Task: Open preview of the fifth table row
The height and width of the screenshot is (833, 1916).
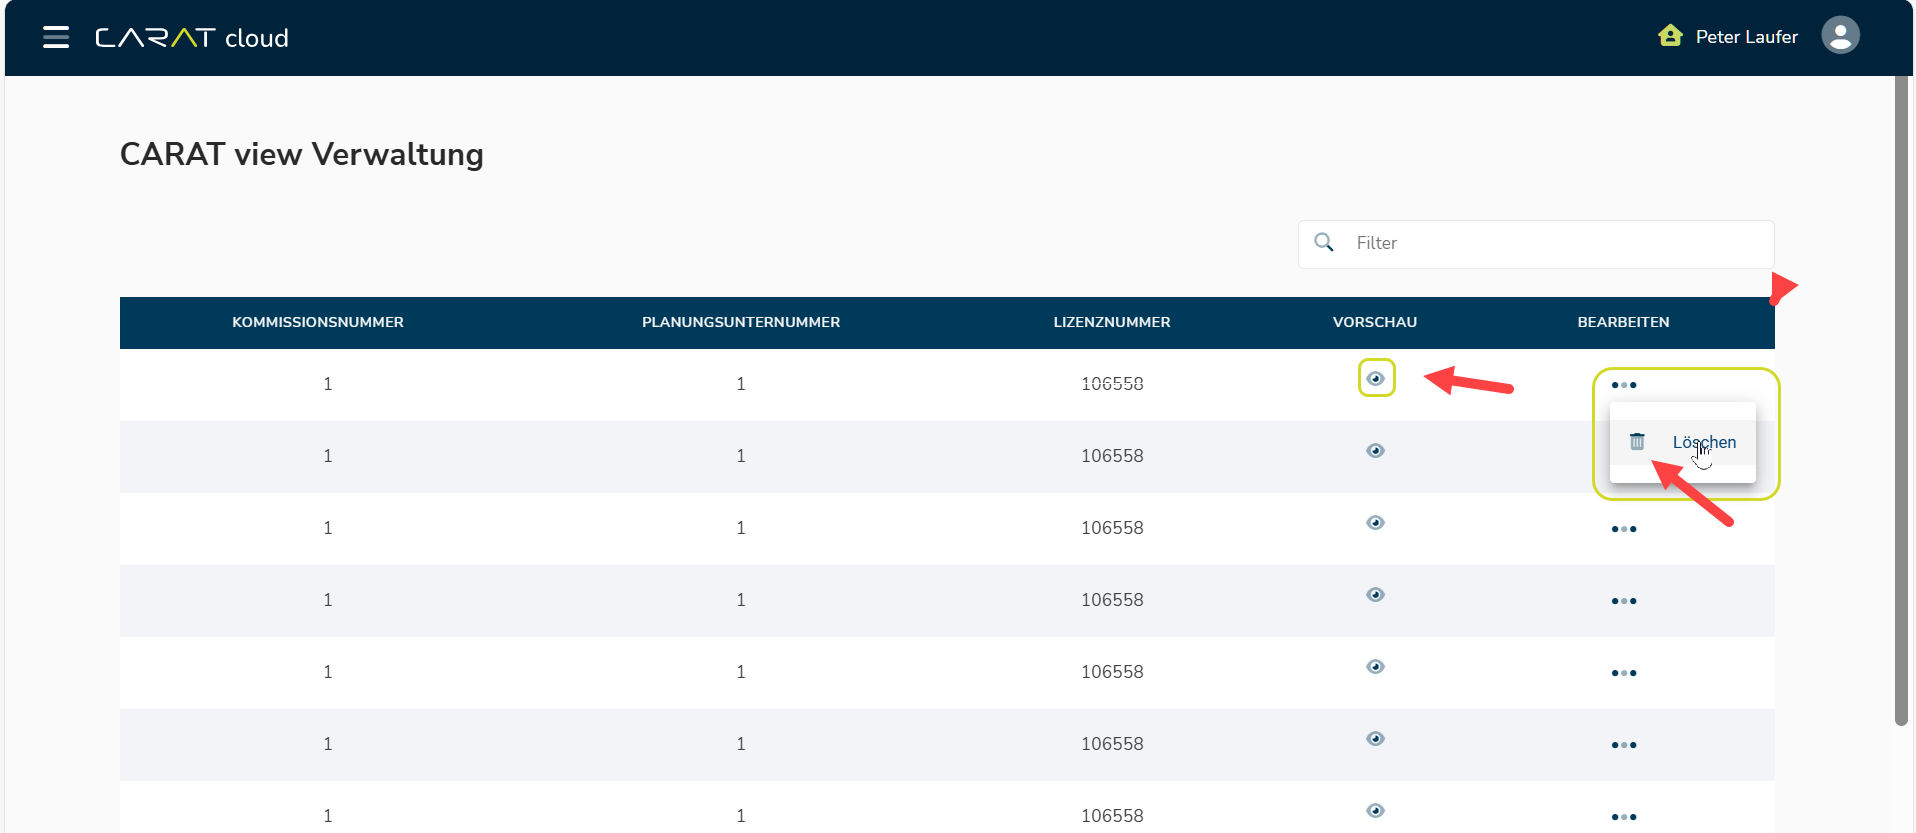Action: tap(1376, 667)
